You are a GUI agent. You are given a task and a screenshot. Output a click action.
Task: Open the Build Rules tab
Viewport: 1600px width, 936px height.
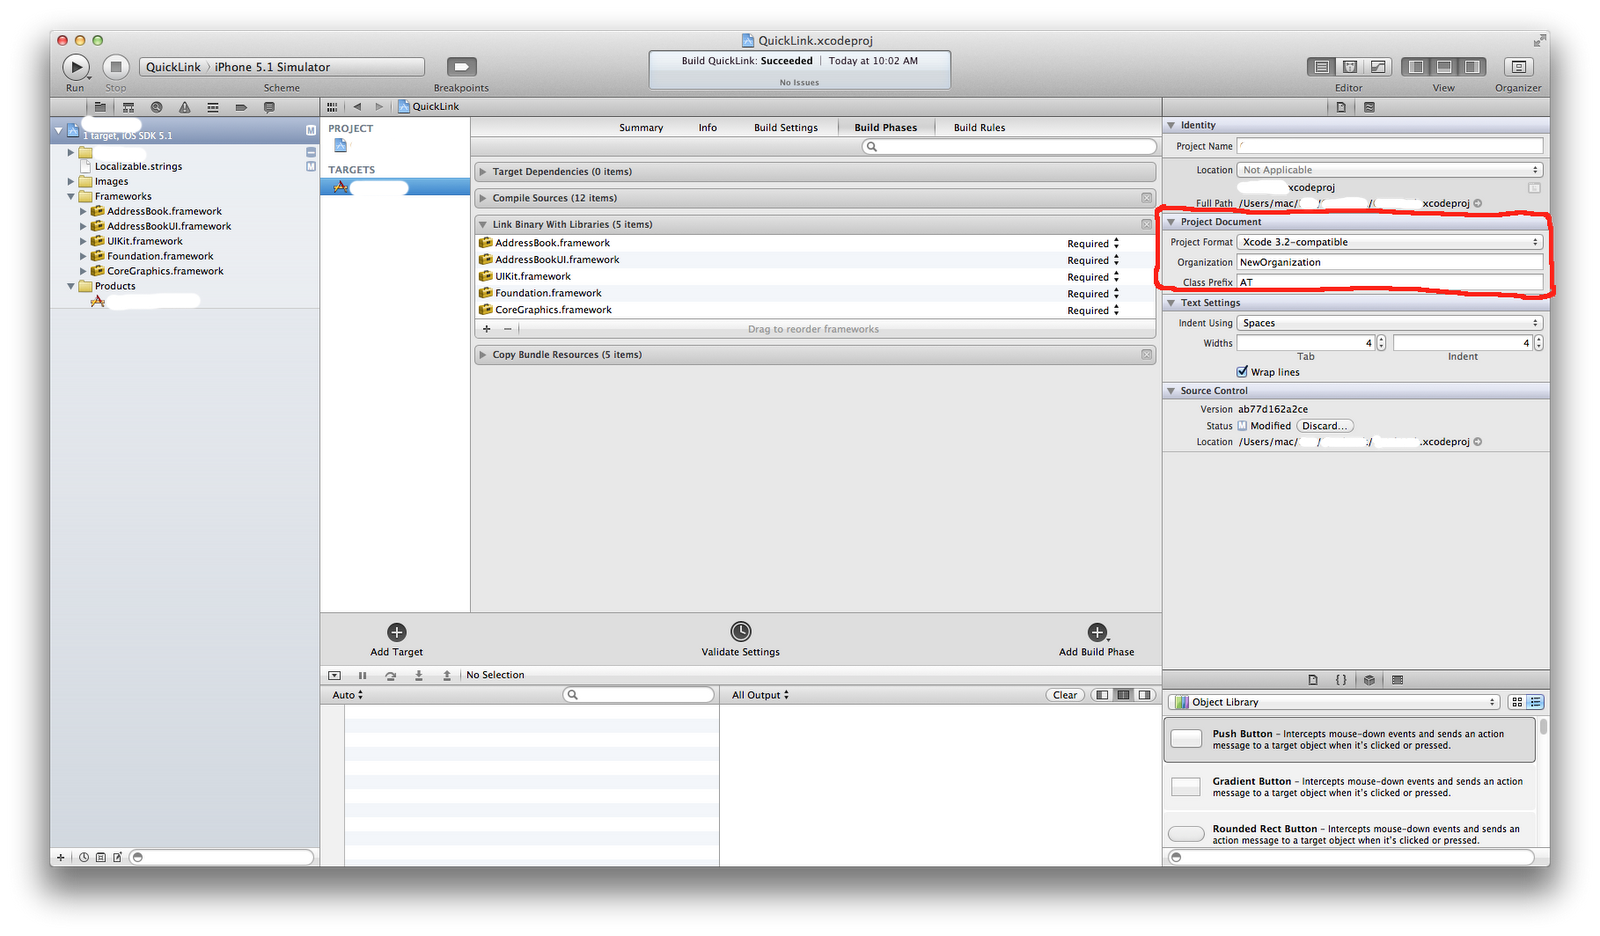980,128
